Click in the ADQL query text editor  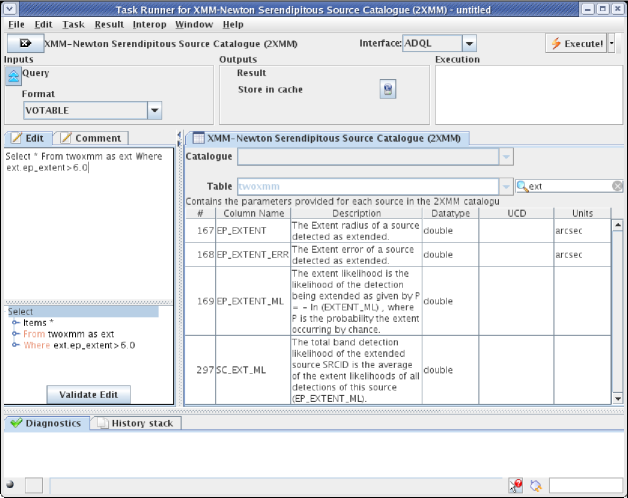[x=89, y=224]
